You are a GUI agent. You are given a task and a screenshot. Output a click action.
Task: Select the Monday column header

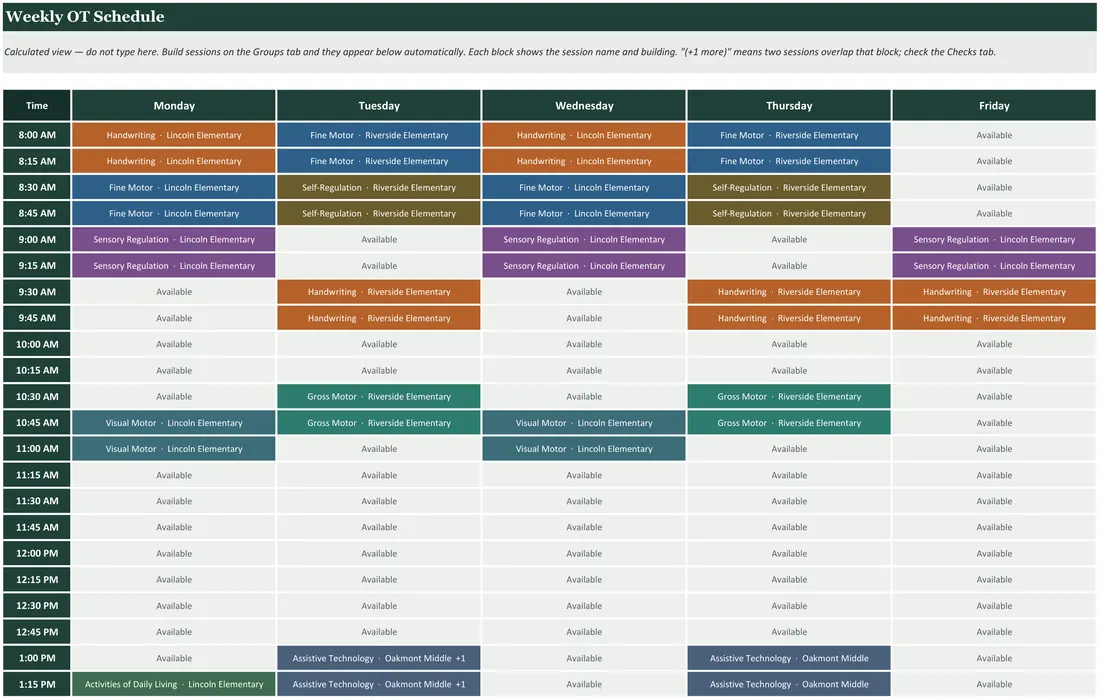coord(174,105)
